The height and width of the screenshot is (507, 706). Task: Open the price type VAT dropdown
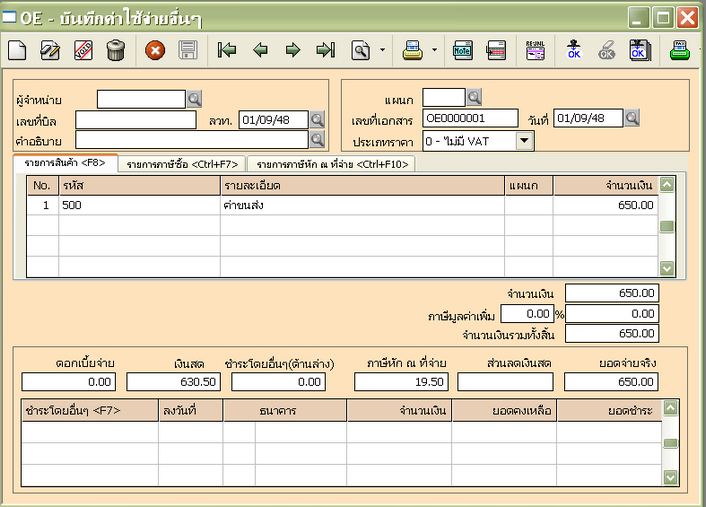pyautogui.click(x=526, y=141)
